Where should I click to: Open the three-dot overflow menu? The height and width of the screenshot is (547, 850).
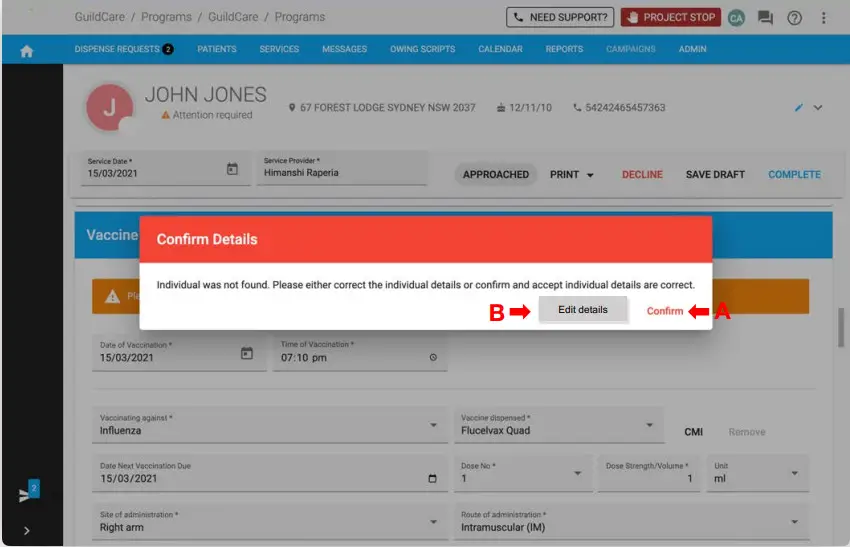[x=823, y=18]
